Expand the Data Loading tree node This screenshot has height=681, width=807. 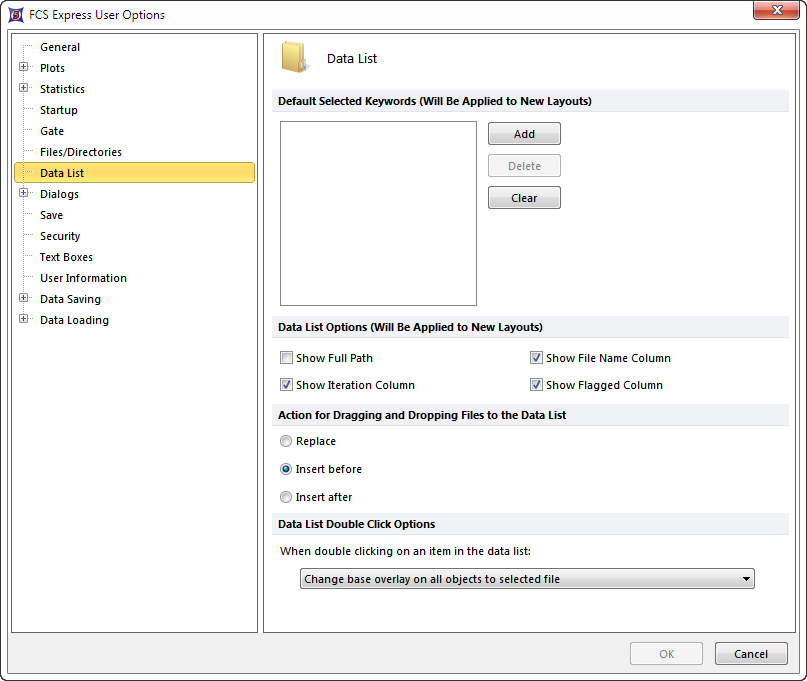pyautogui.click(x=24, y=320)
